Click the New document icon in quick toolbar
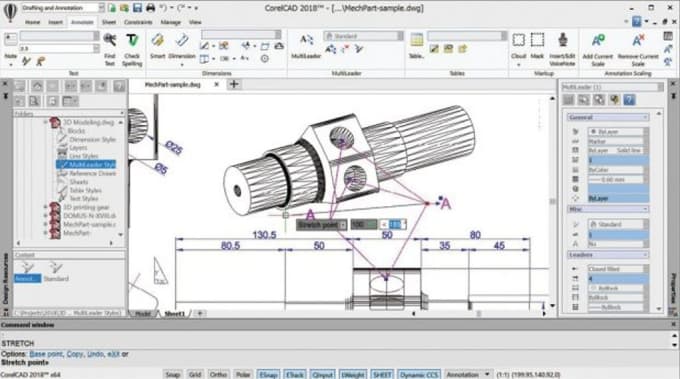This screenshot has height=379, width=680. 112,8
